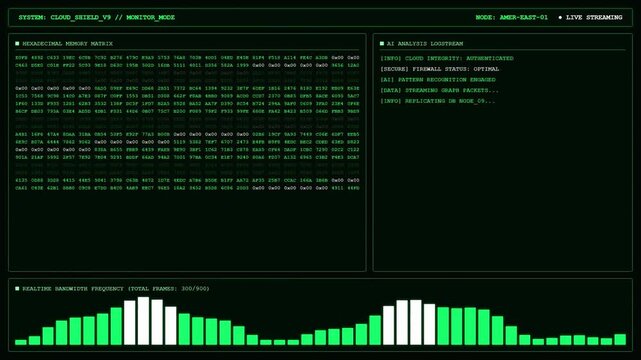This screenshot has width=641, height=360.
Task: Click the last green bar of bandwidth chart
Action: (620, 340)
